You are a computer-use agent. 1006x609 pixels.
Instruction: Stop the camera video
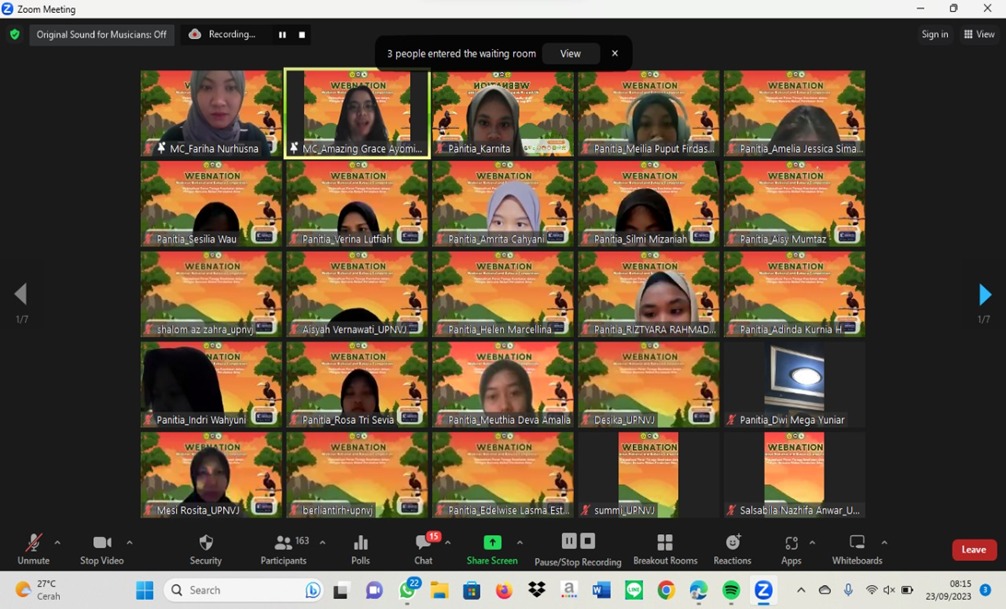click(101, 548)
